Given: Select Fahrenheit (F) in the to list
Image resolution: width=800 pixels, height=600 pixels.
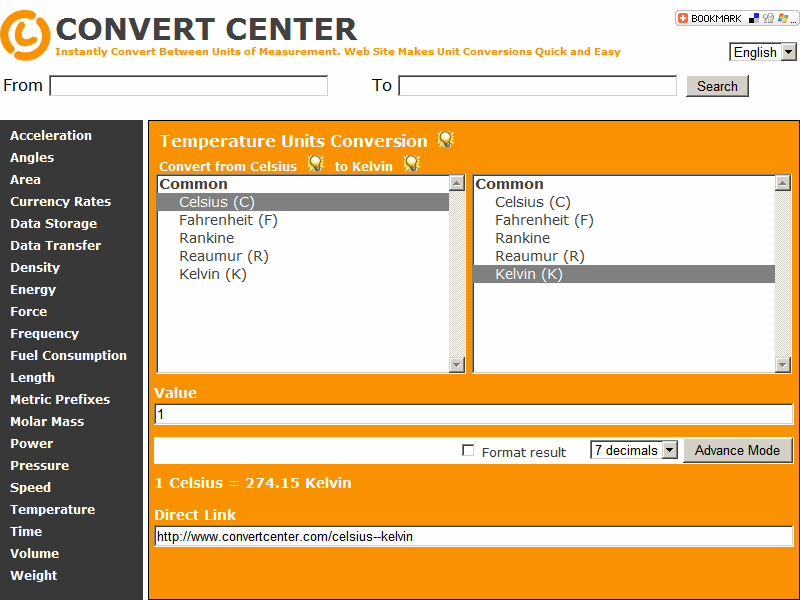Looking at the screenshot, I should 624,220.
